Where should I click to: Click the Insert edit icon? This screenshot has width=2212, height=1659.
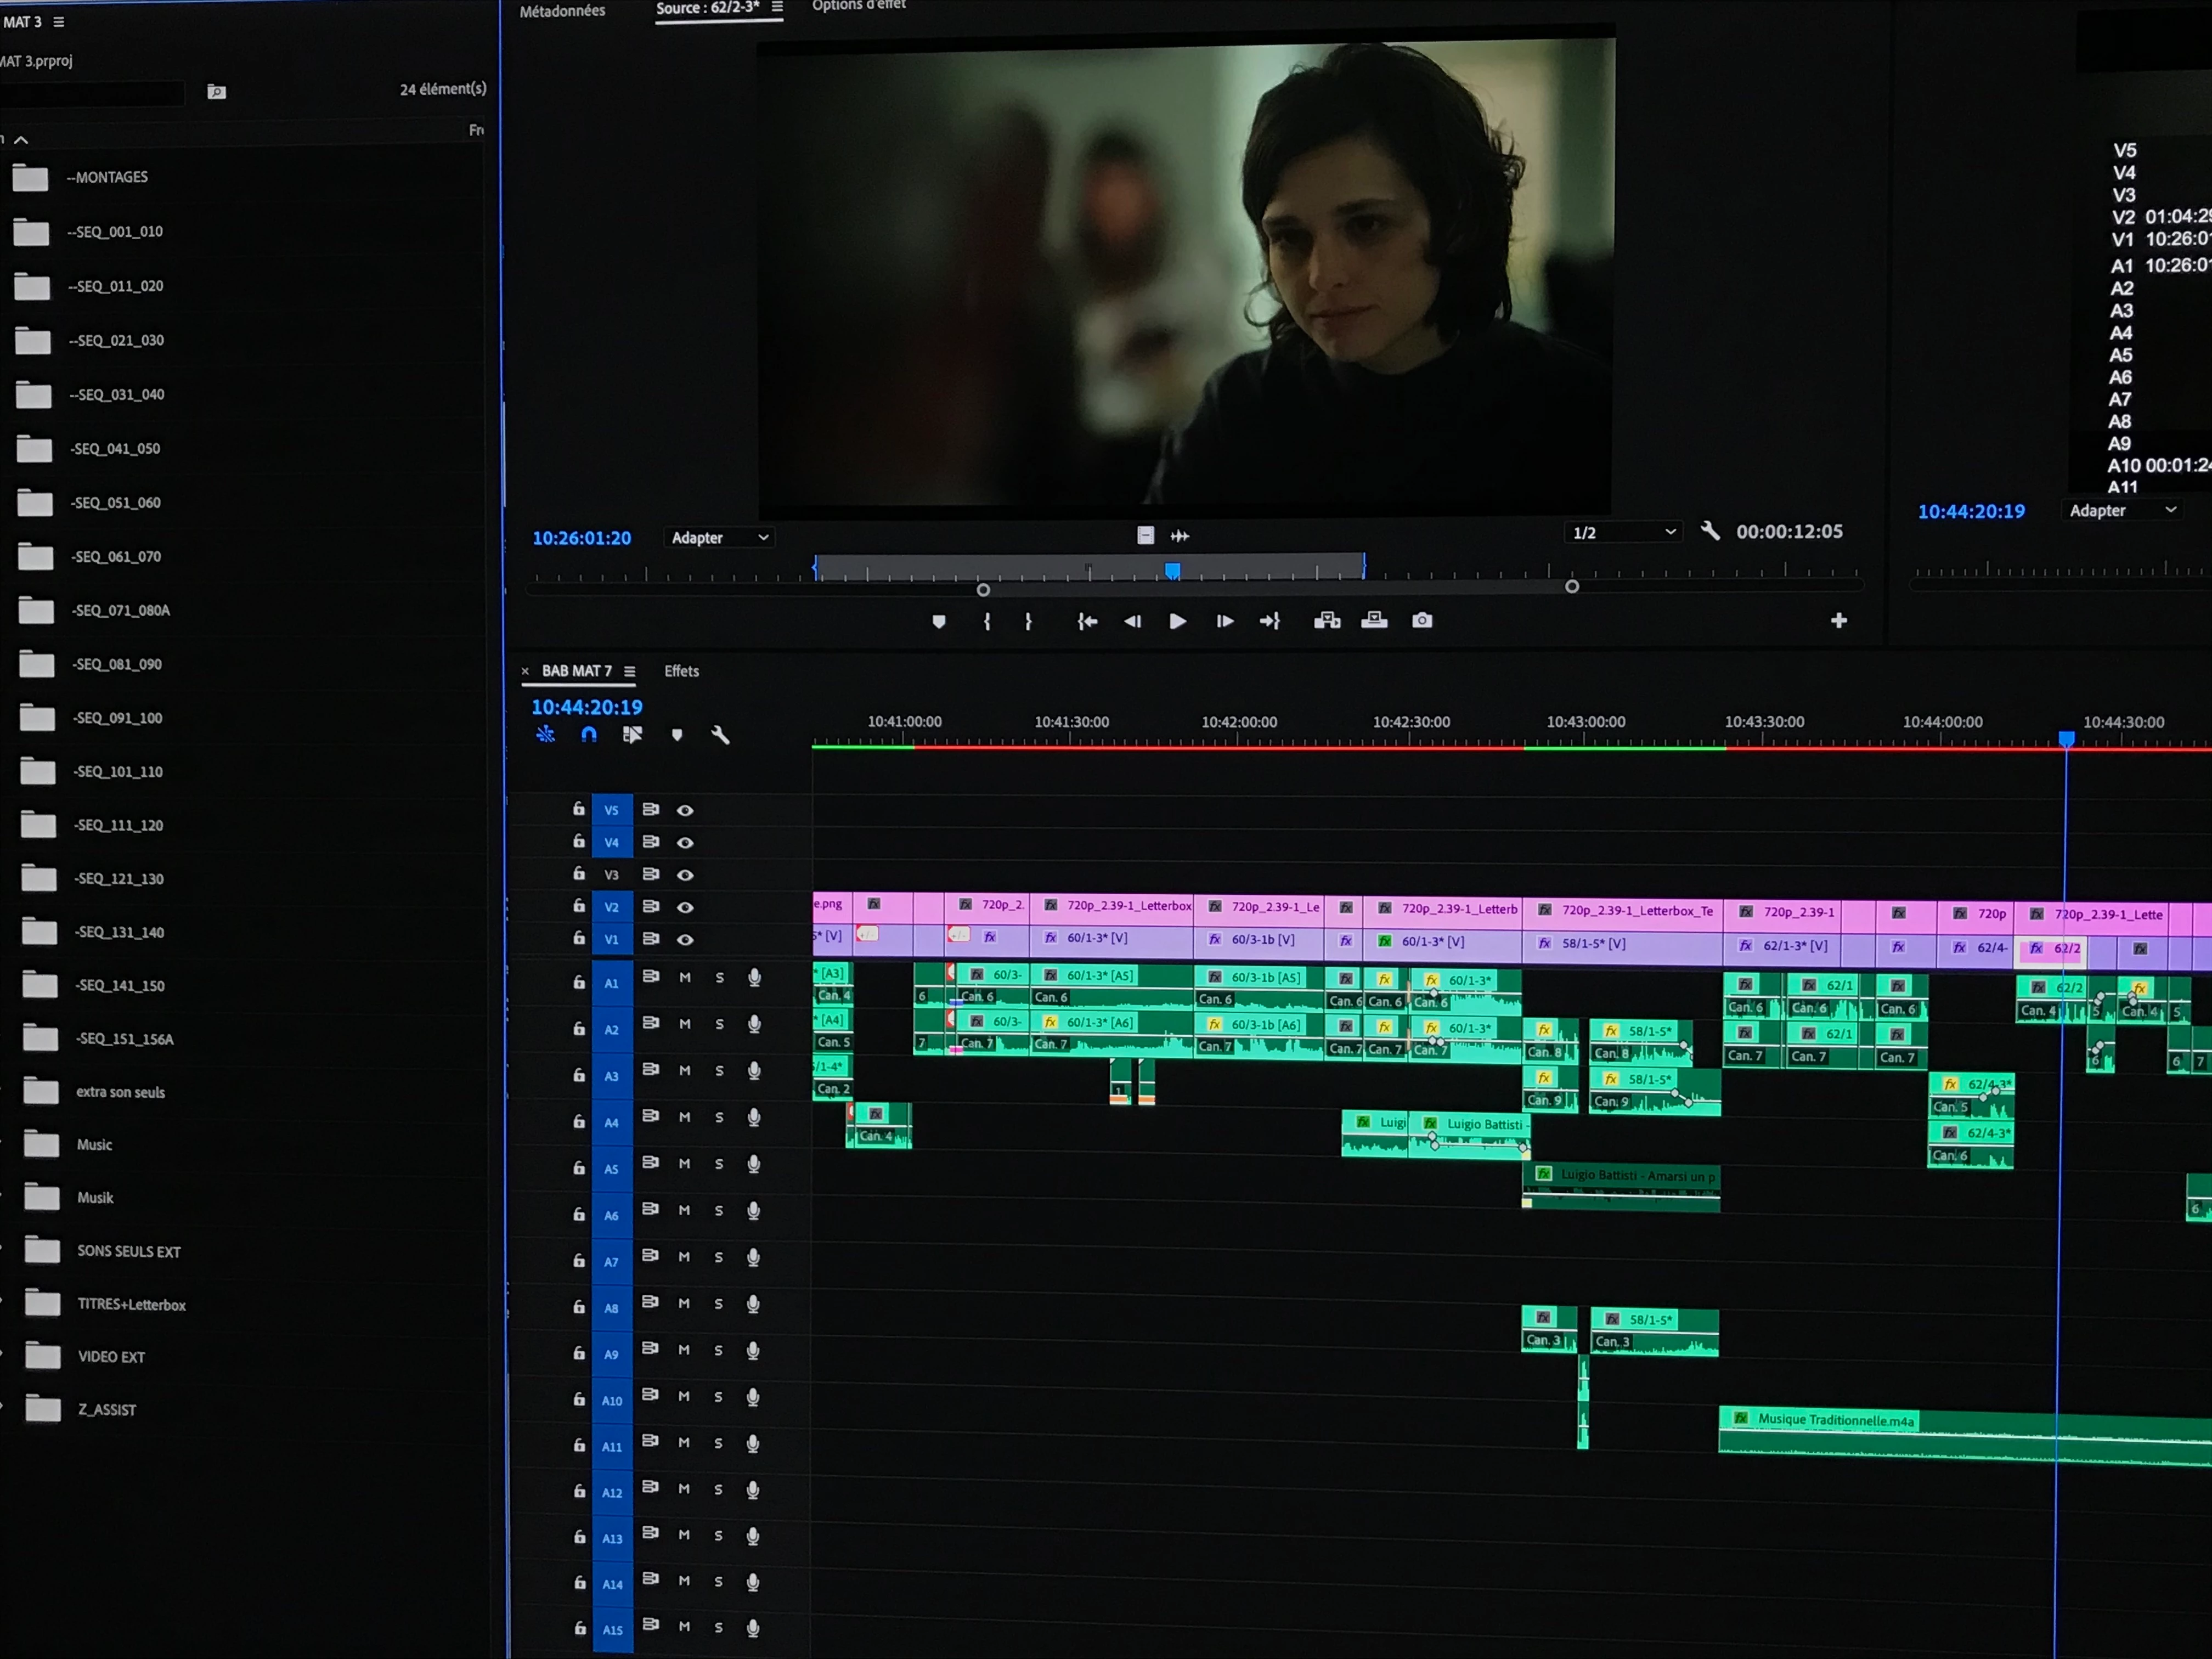coord(1326,621)
